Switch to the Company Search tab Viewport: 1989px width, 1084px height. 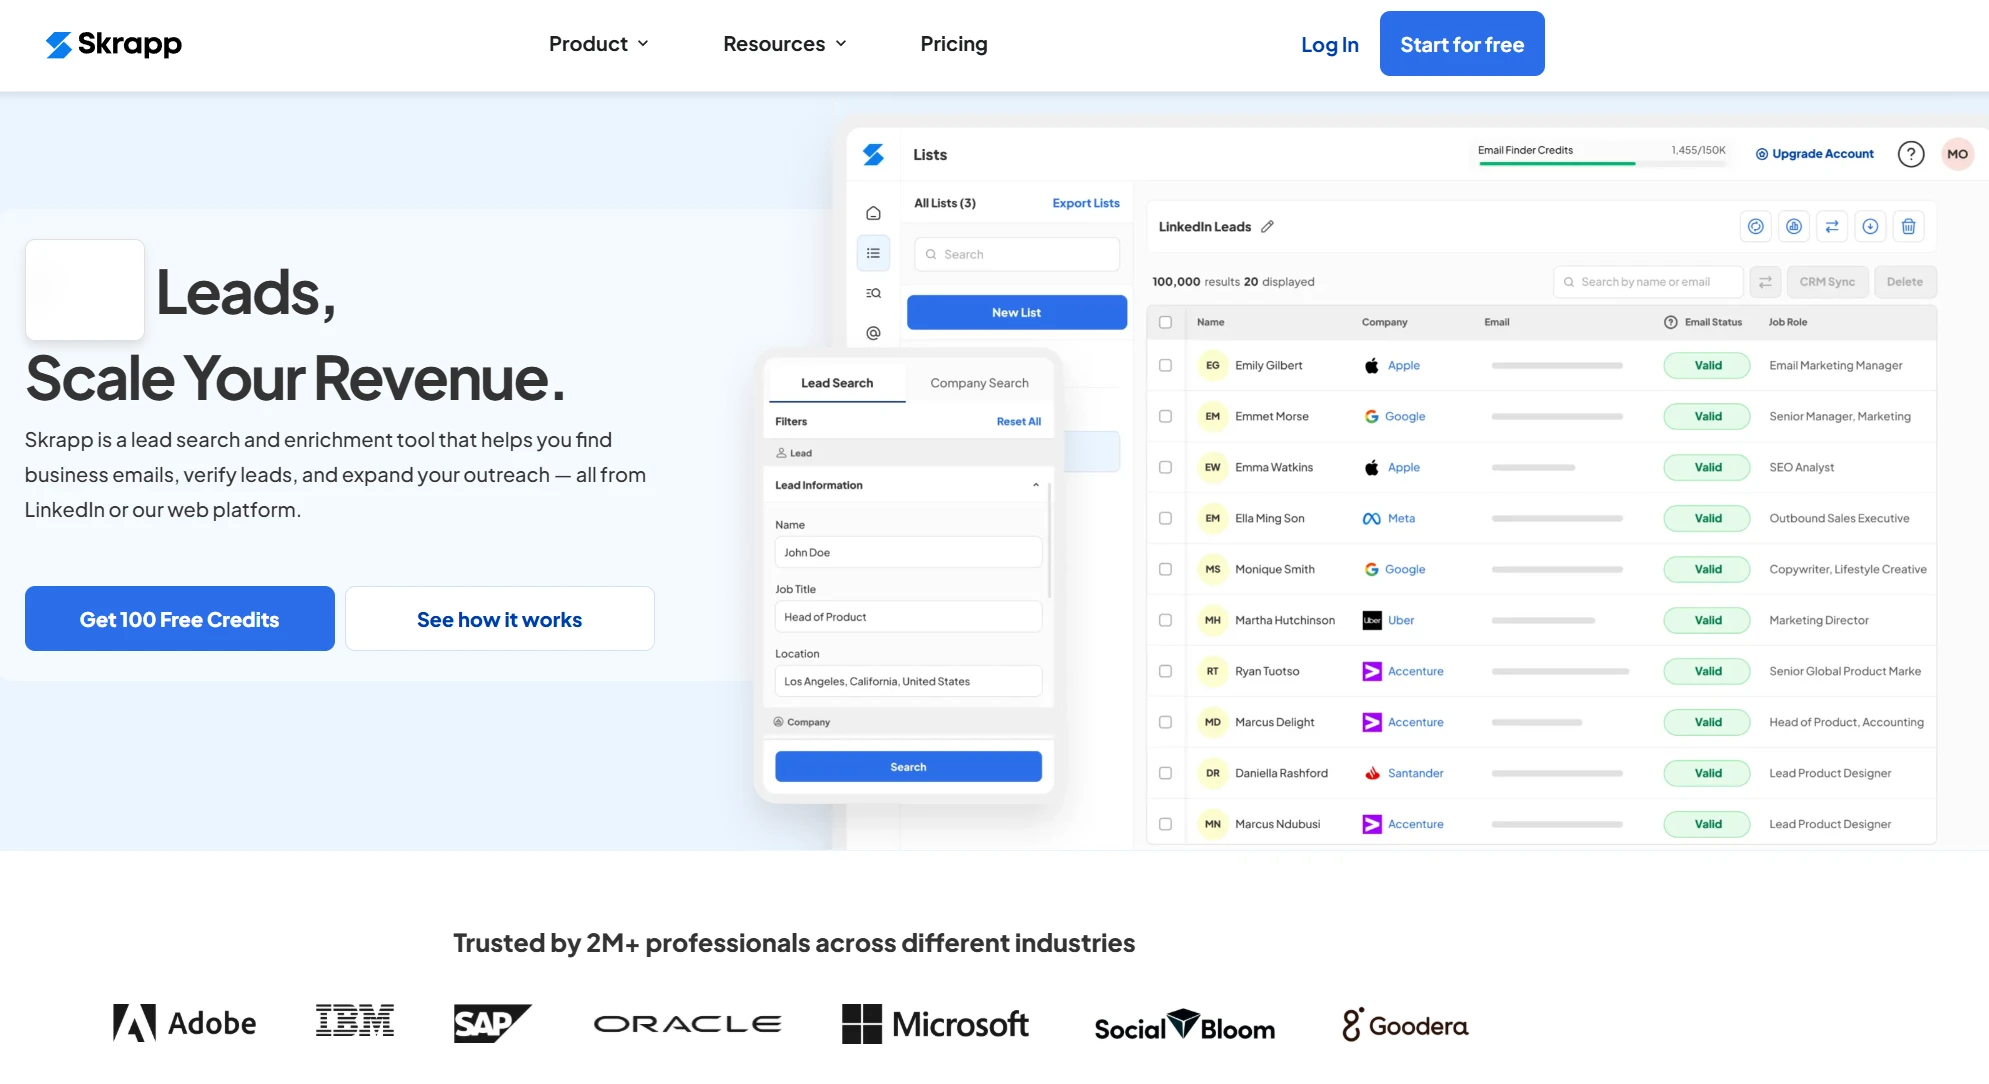[x=979, y=383]
